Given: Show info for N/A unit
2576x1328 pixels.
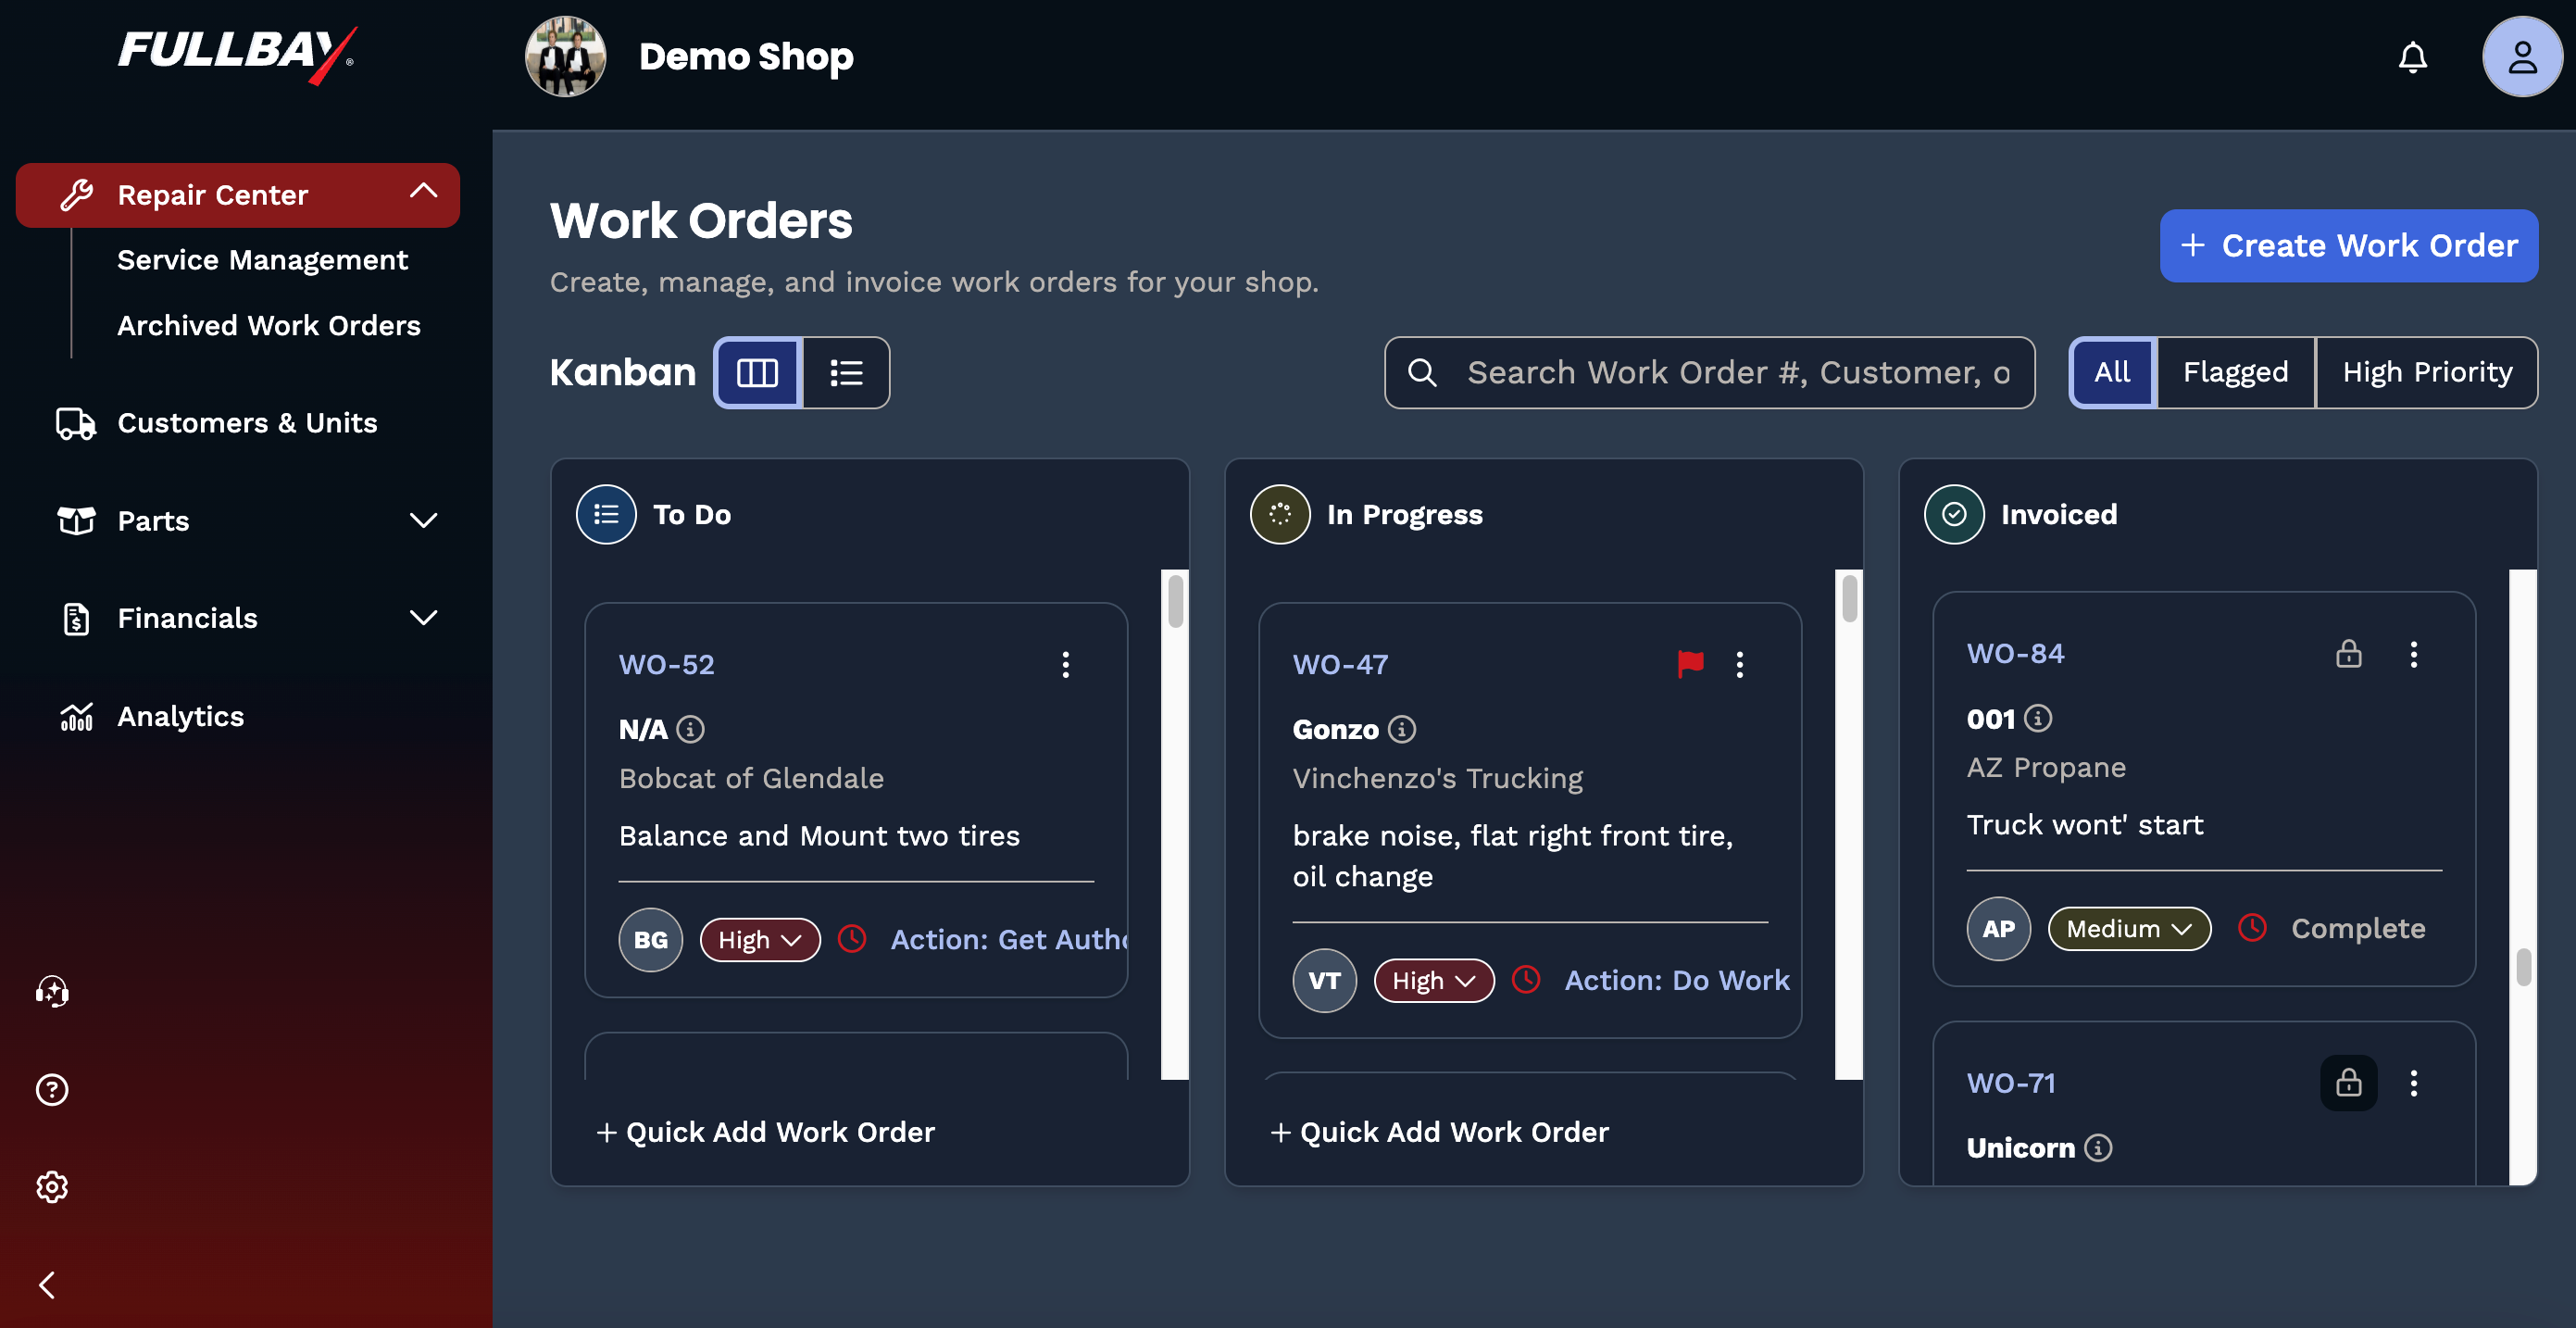Looking at the screenshot, I should 690,730.
